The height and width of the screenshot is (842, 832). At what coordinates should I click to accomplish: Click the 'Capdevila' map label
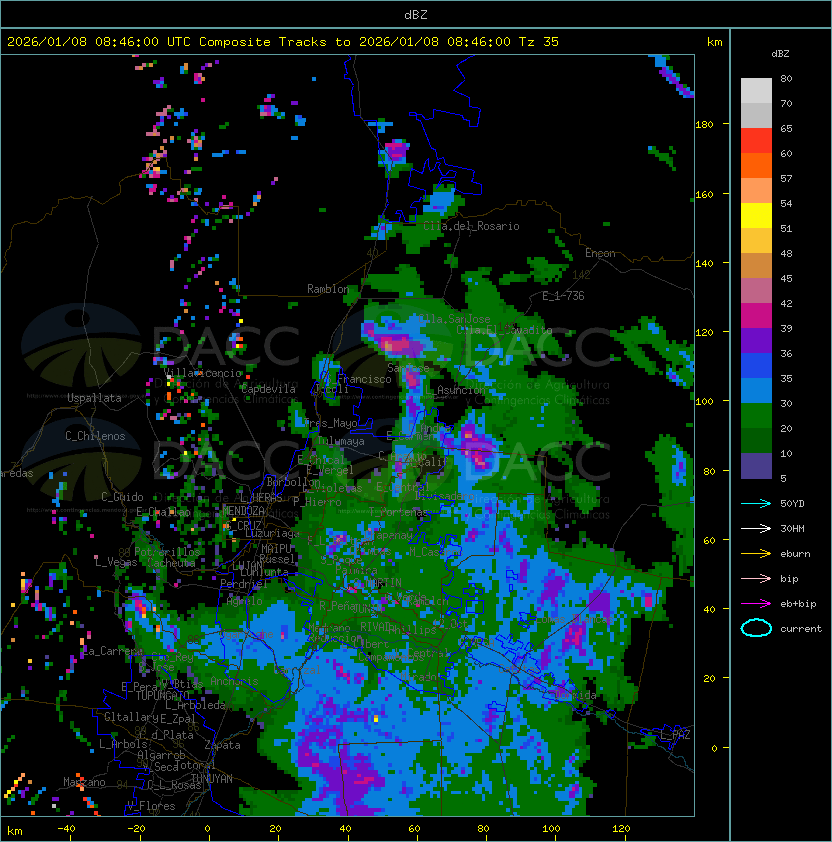click(x=269, y=389)
